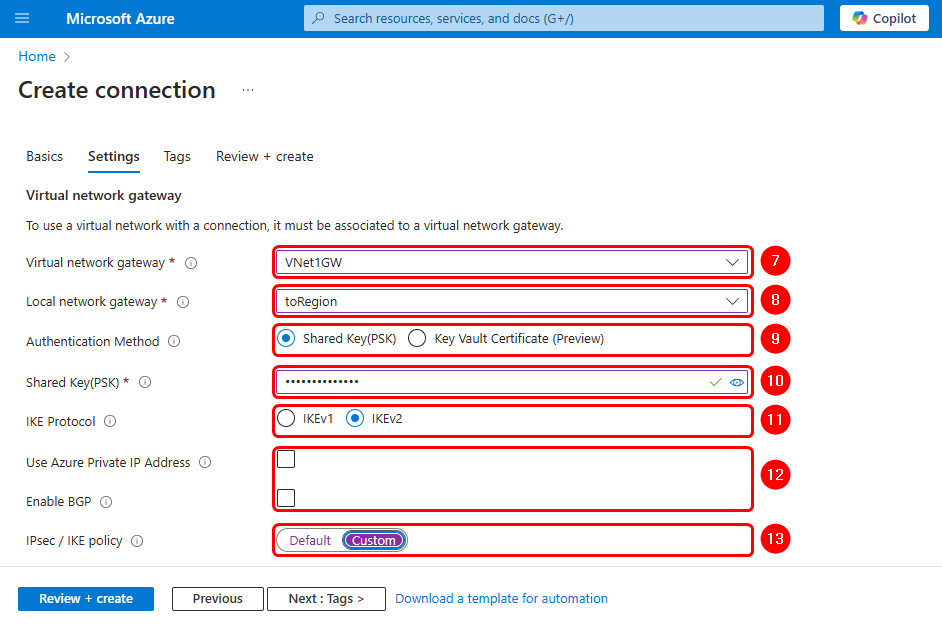Open the Local network gateway dropdown
Viewport: 942px width, 630px height.
(512, 301)
